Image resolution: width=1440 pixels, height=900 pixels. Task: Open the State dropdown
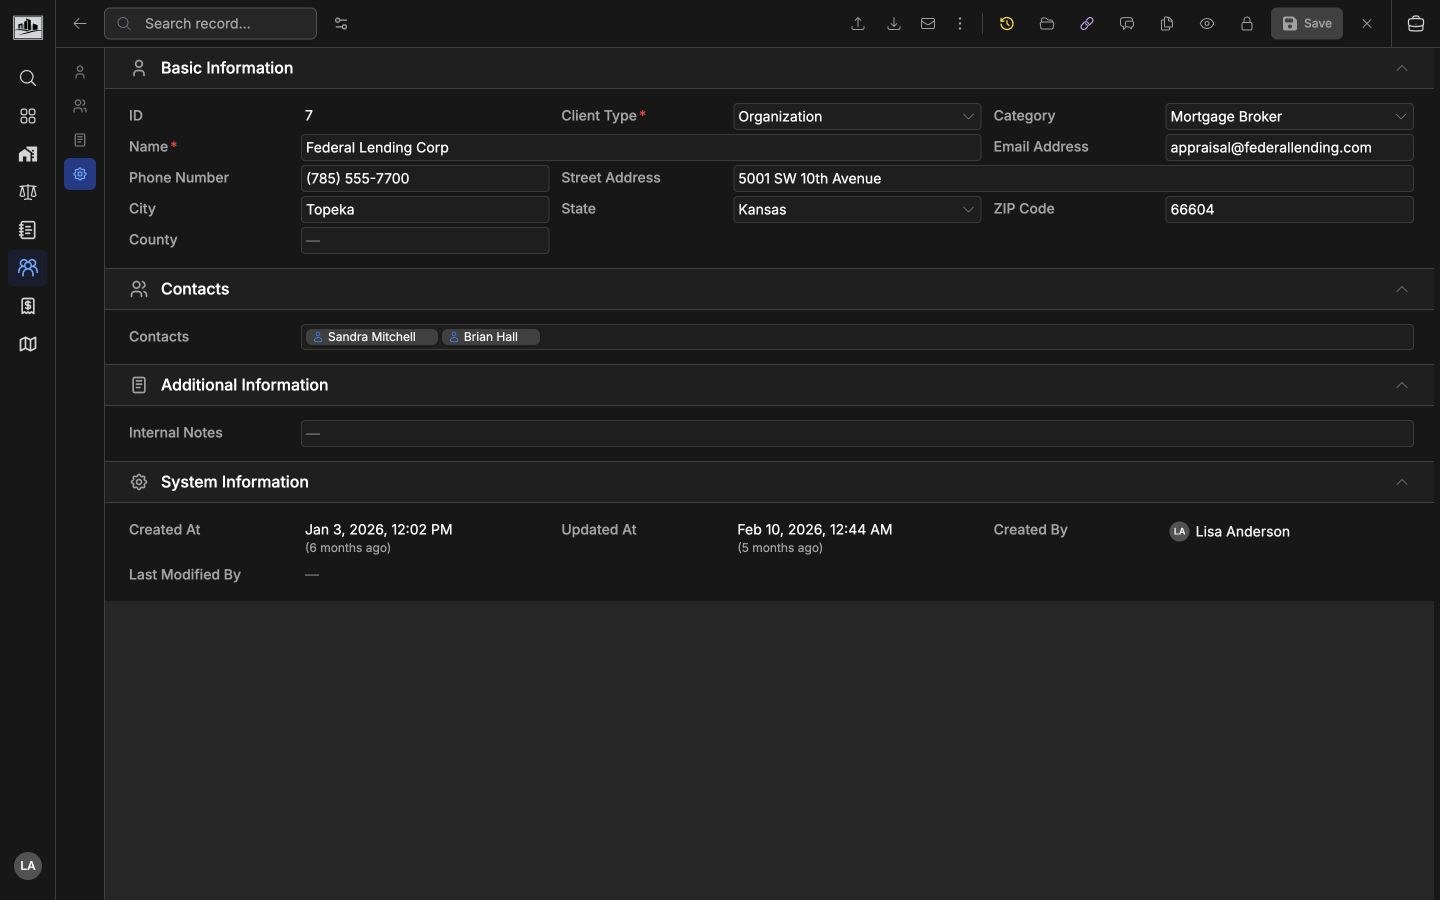857,210
